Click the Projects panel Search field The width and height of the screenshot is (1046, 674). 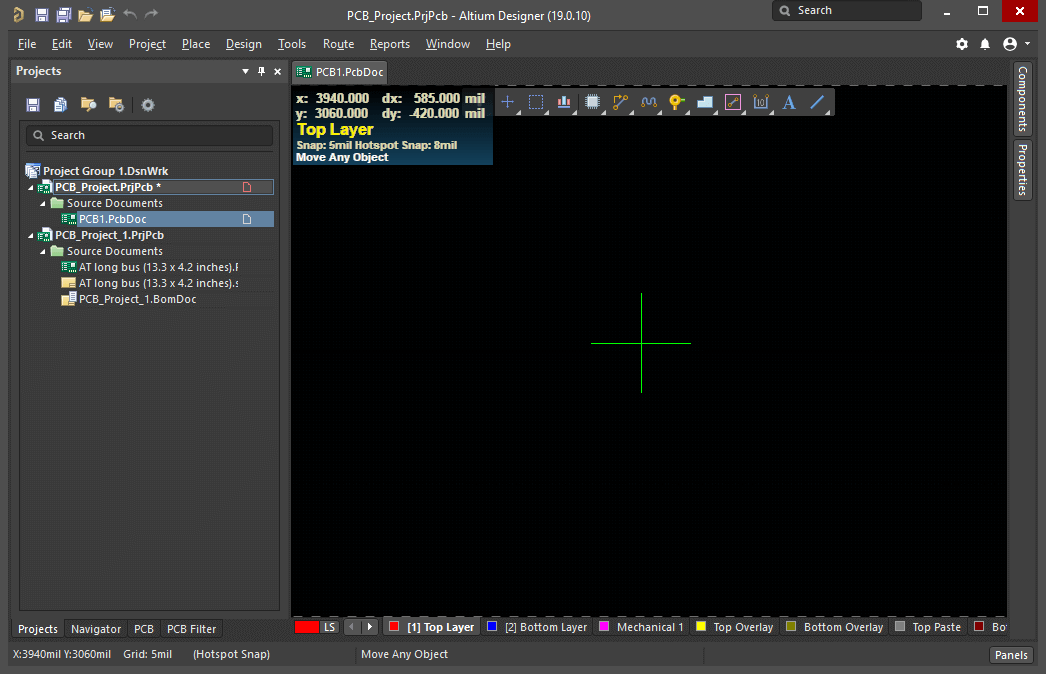coord(149,135)
